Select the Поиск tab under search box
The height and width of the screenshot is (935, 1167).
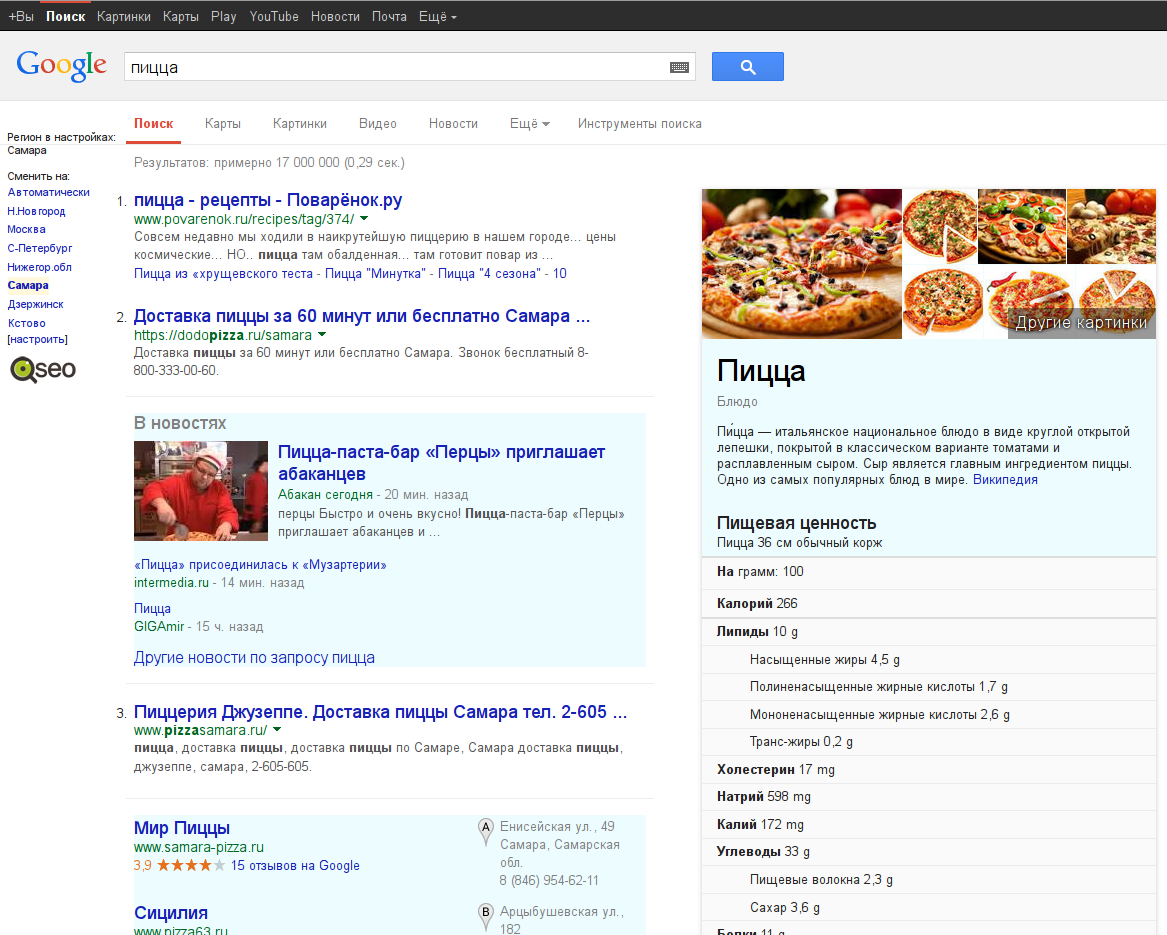tap(153, 124)
